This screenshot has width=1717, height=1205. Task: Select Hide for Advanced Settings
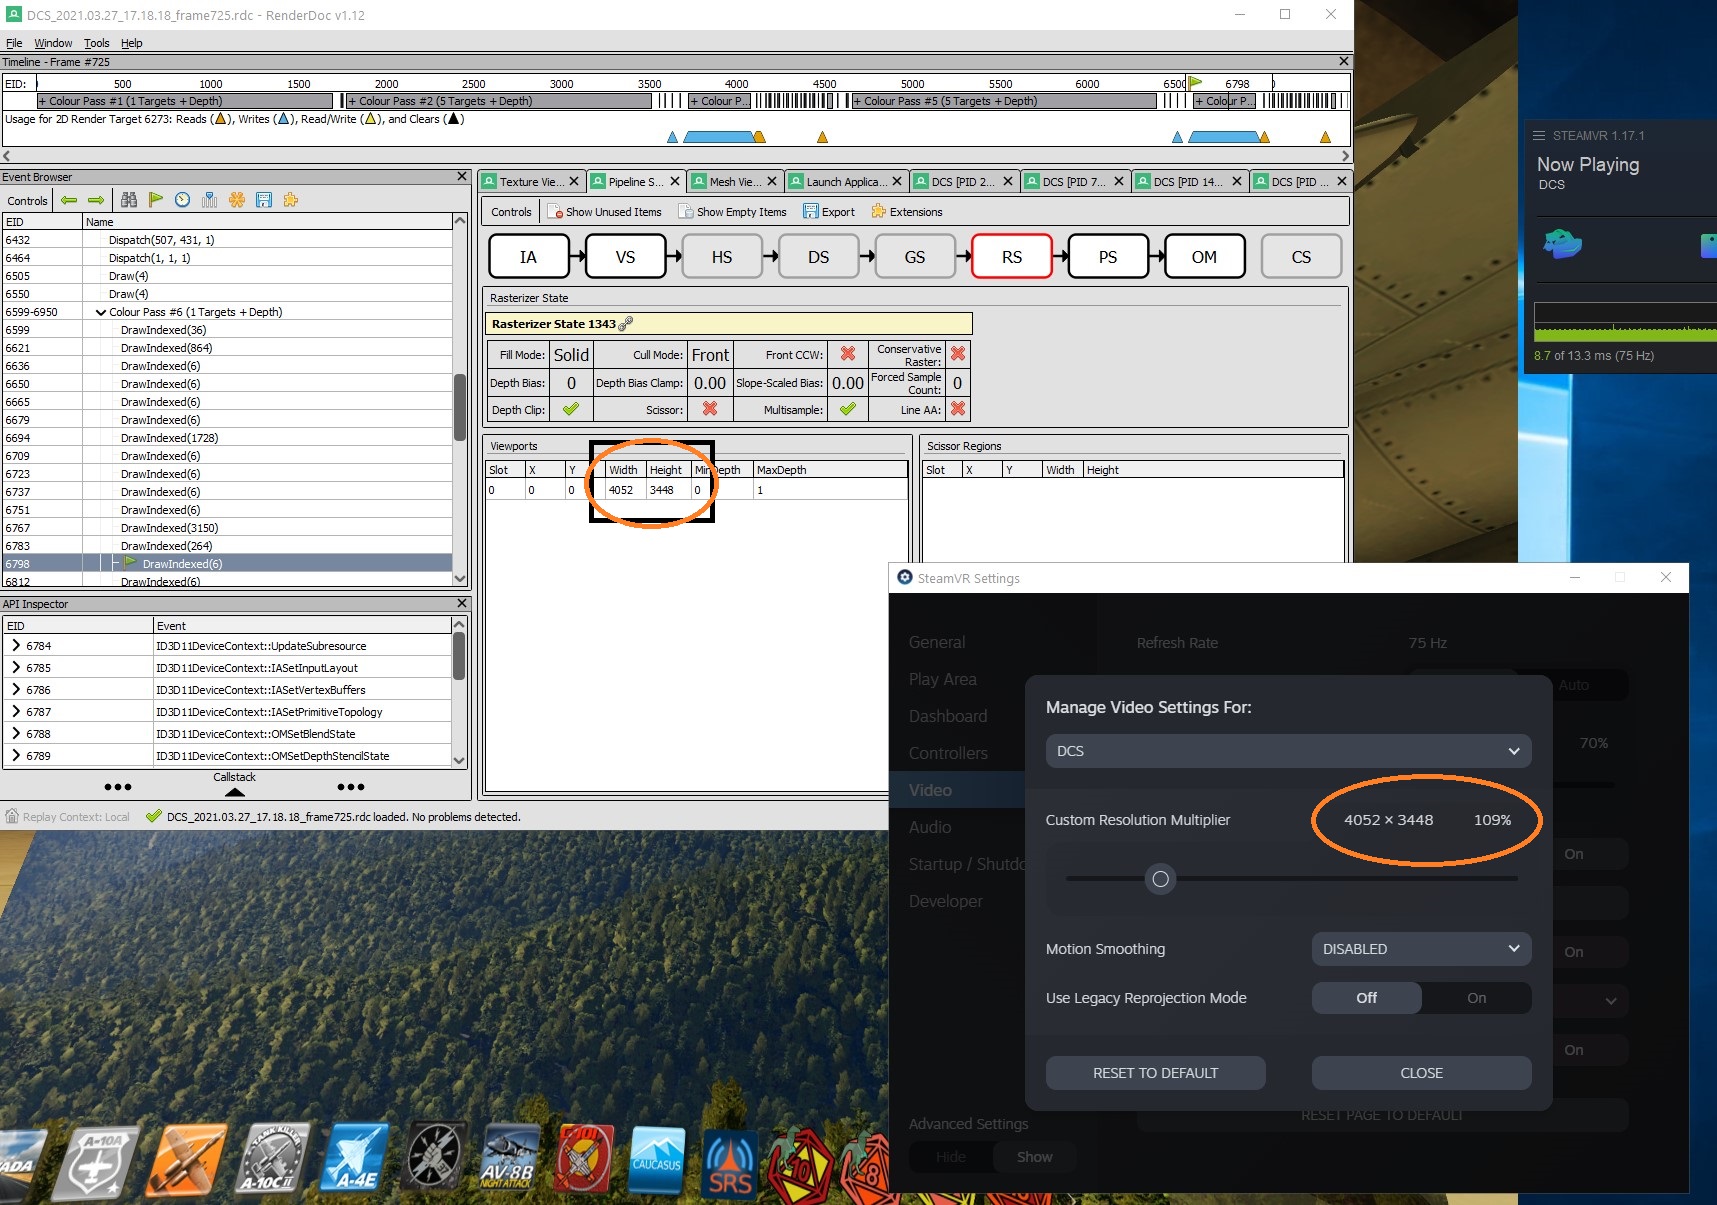pos(951,1157)
